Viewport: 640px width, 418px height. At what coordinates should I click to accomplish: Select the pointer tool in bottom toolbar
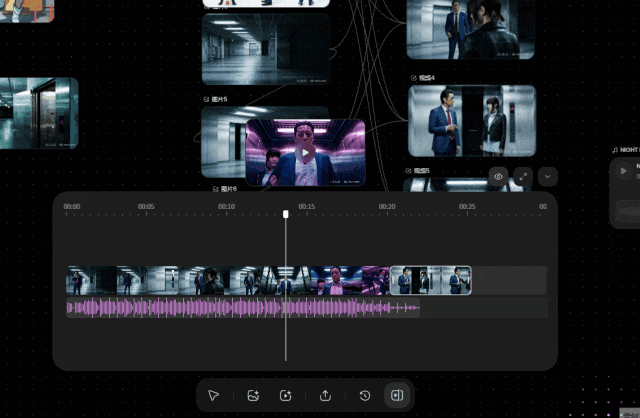[x=213, y=395]
